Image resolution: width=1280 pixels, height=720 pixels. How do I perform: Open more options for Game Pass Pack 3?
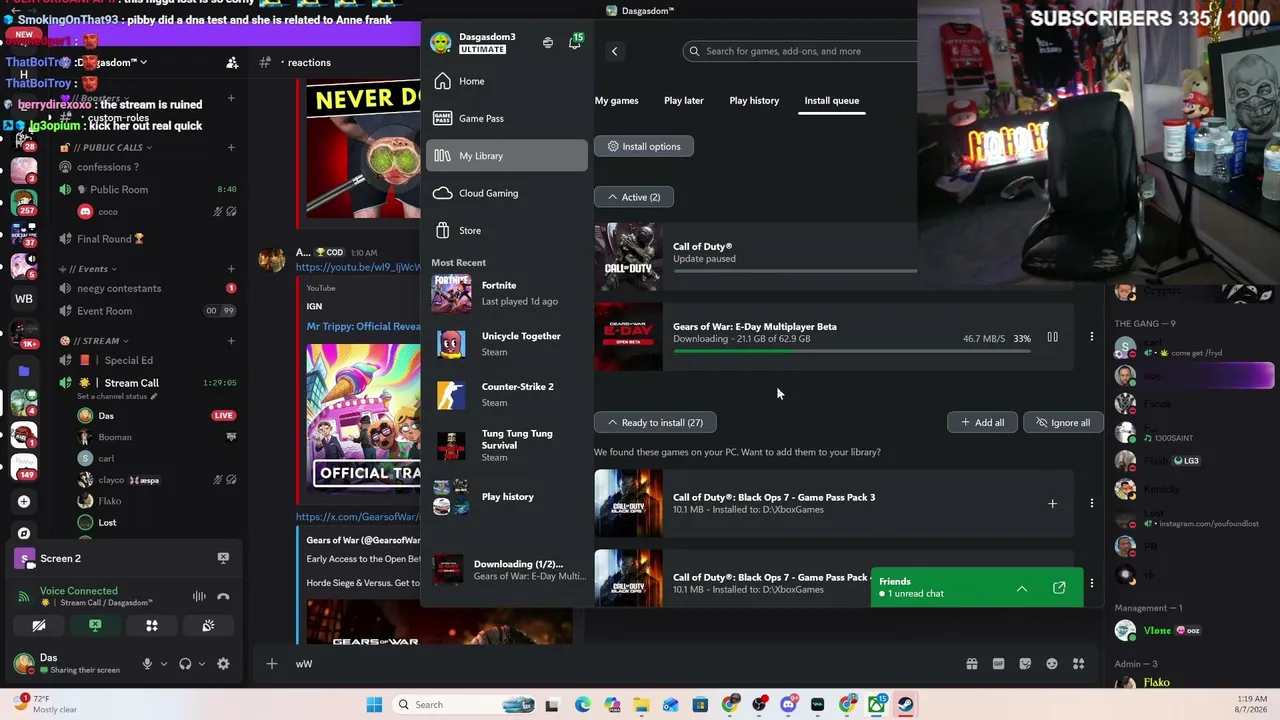tap(1091, 504)
